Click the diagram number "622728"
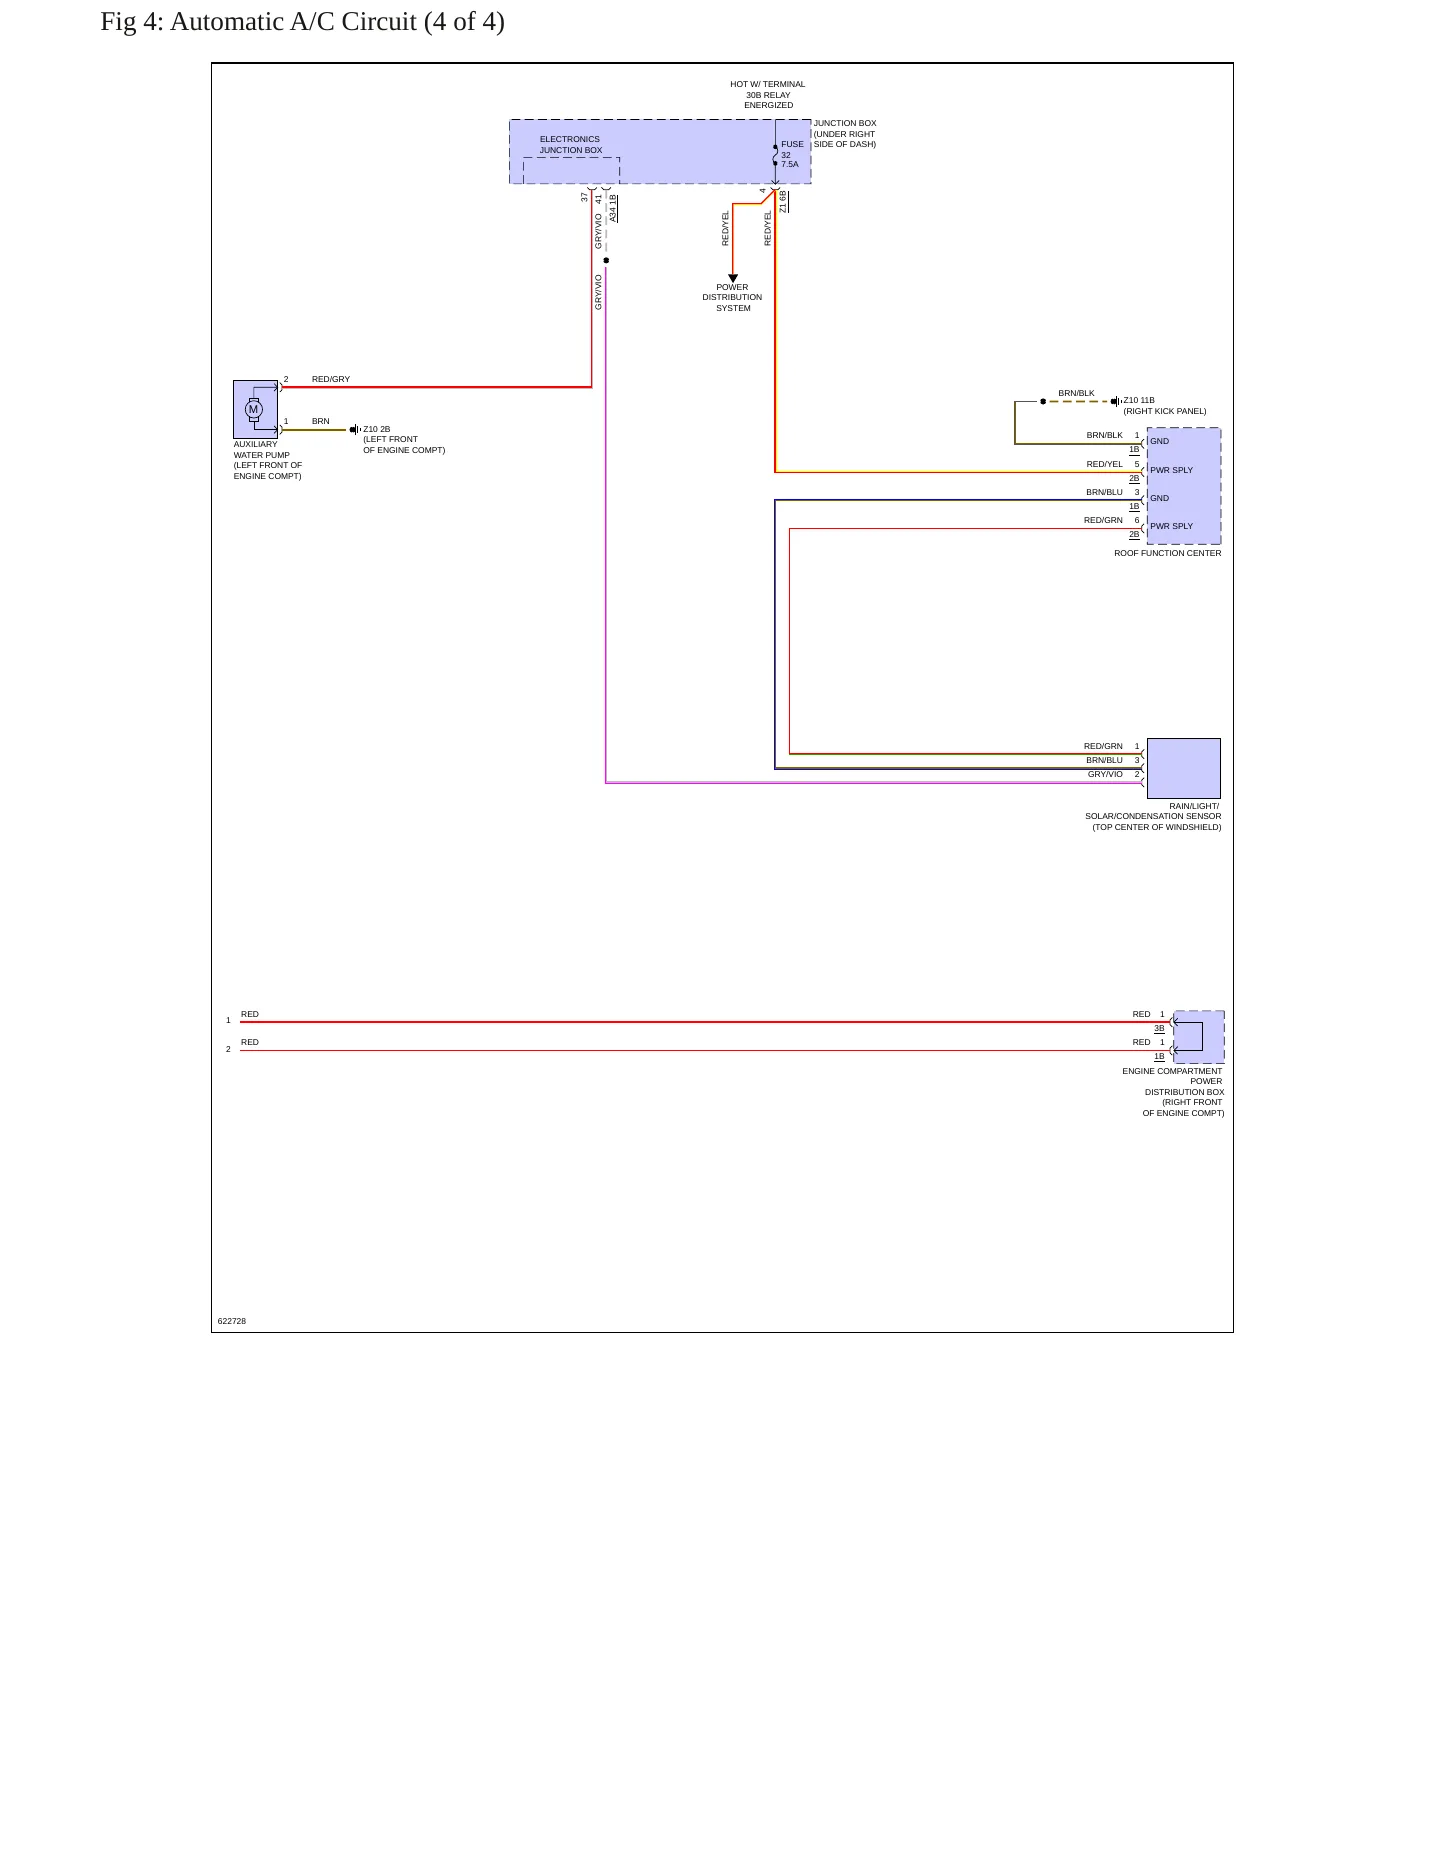 click(x=232, y=1321)
